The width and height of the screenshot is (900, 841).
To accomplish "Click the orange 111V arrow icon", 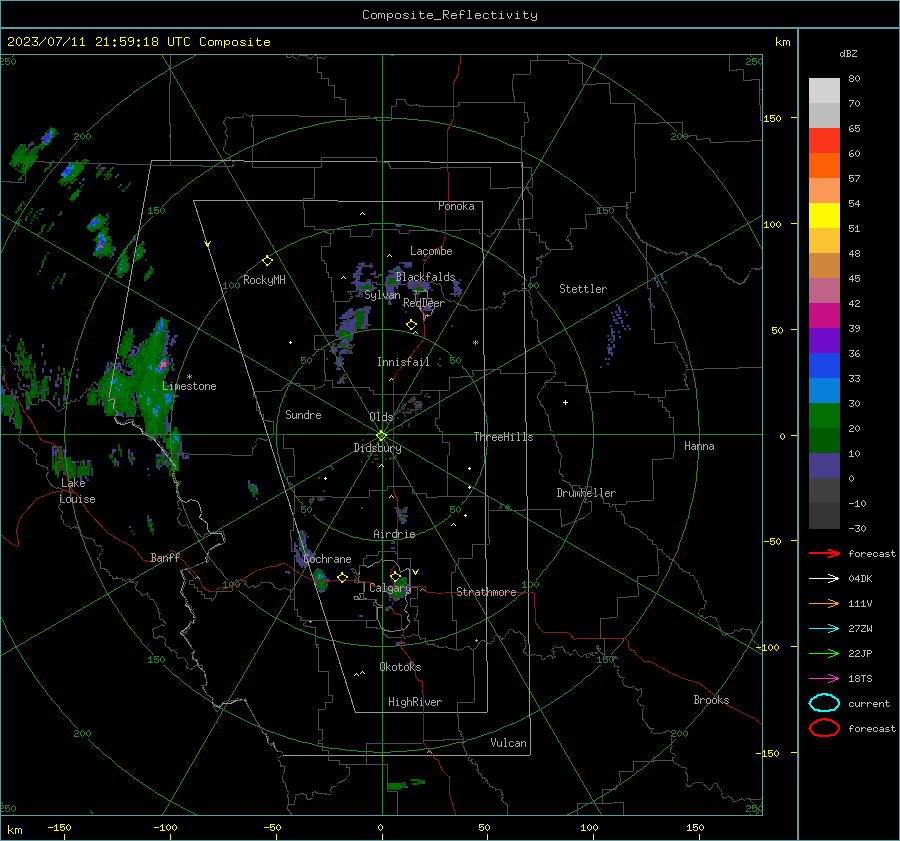I will (x=824, y=603).
